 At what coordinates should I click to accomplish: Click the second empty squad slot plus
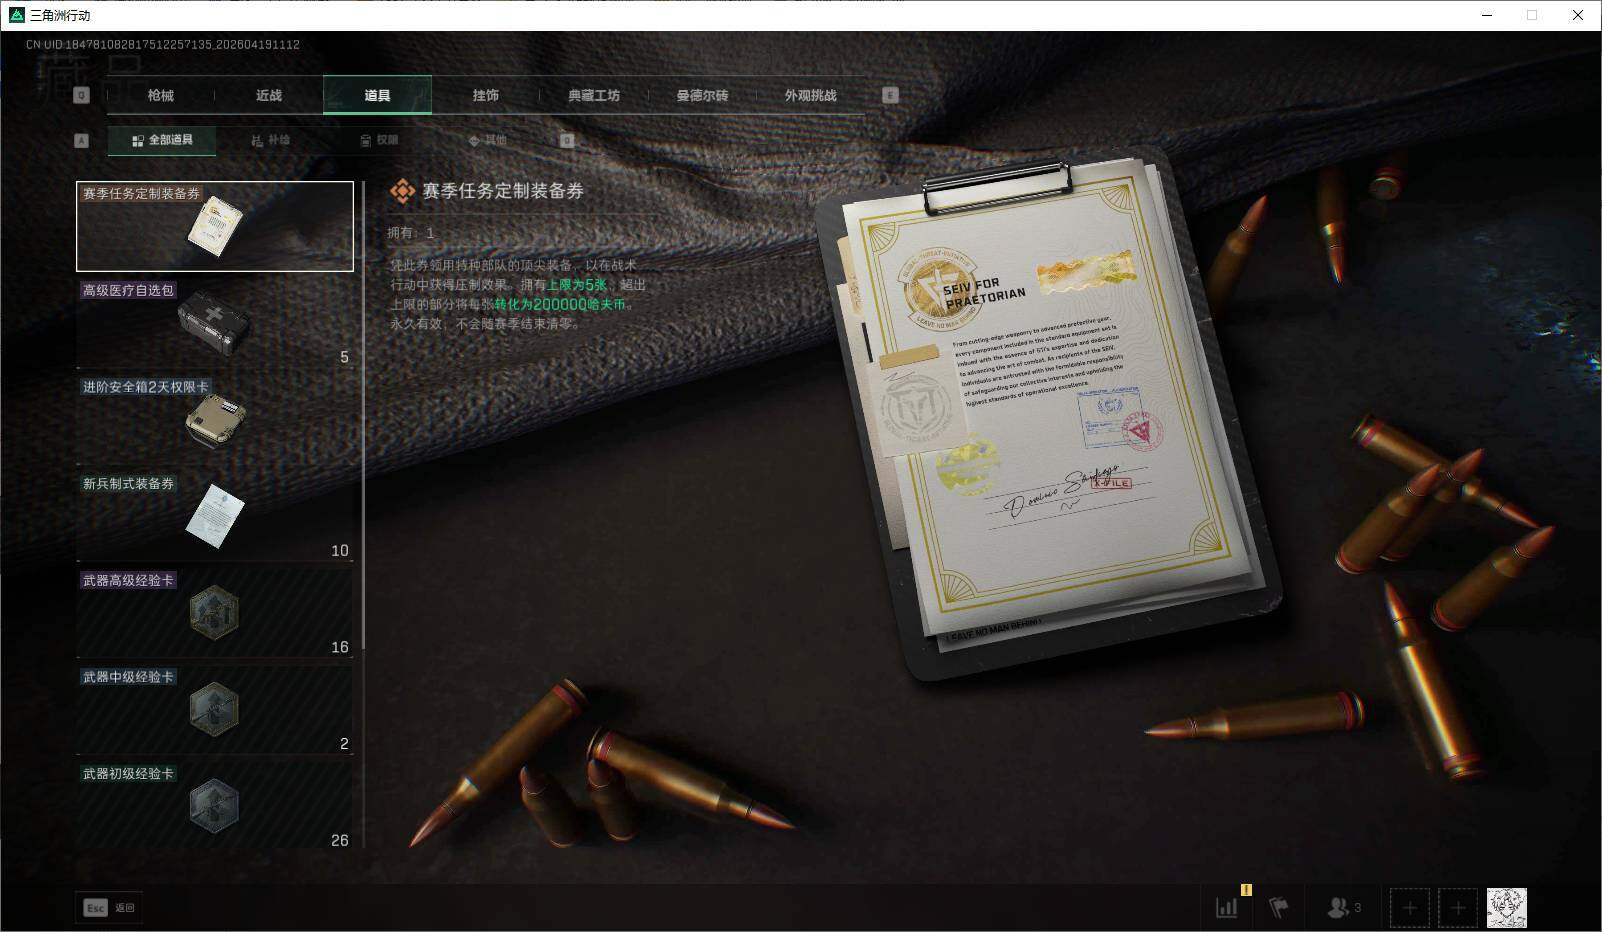[x=1458, y=908]
